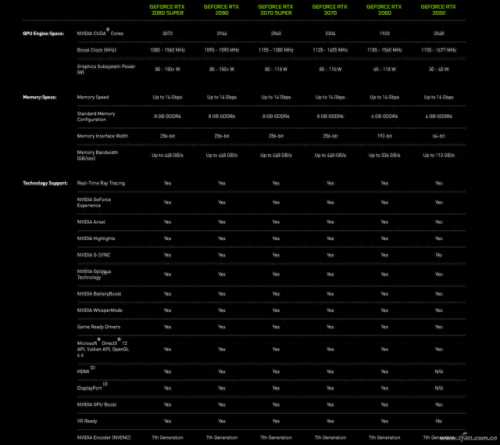The image size is (500, 445).
Task: Click 'Graphics Subsystem Power (W)' row label
Action: [106, 69]
